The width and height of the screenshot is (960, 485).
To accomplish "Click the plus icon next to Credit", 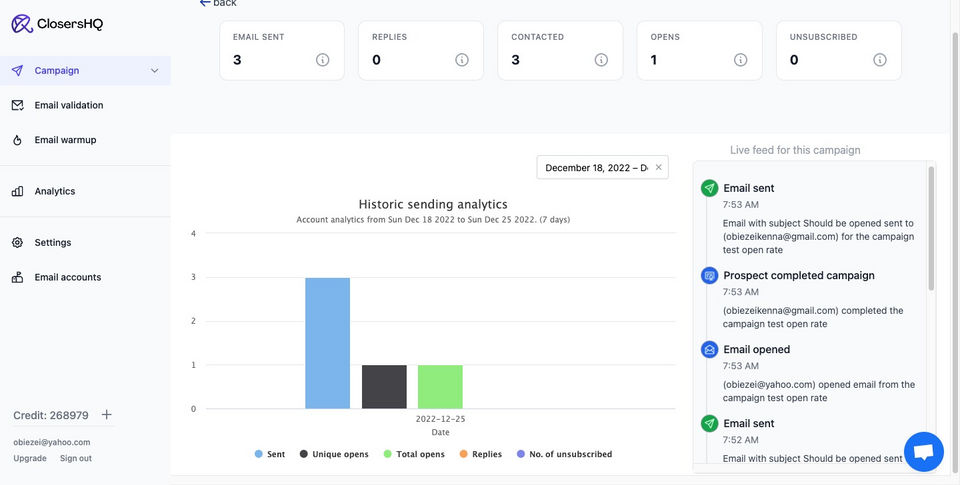I will pyautogui.click(x=107, y=415).
